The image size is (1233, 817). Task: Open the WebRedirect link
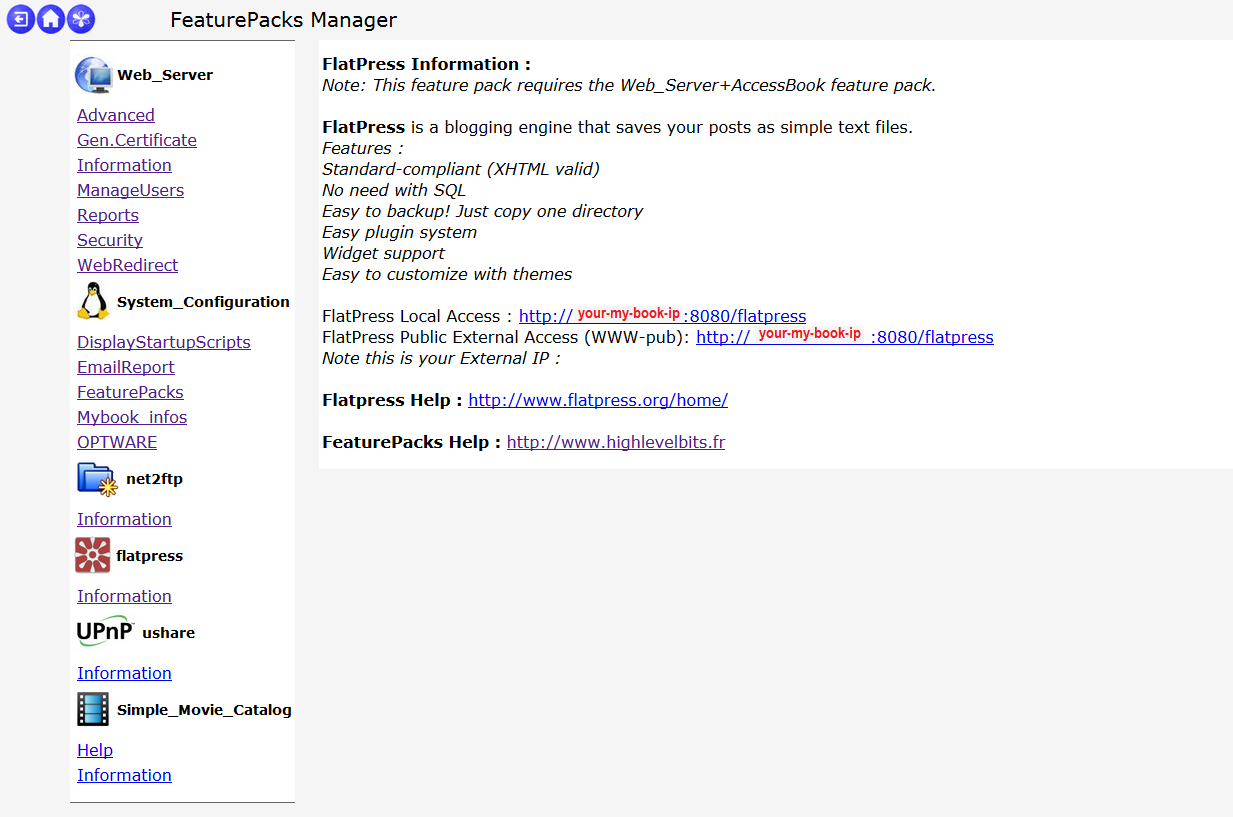pos(127,265)
